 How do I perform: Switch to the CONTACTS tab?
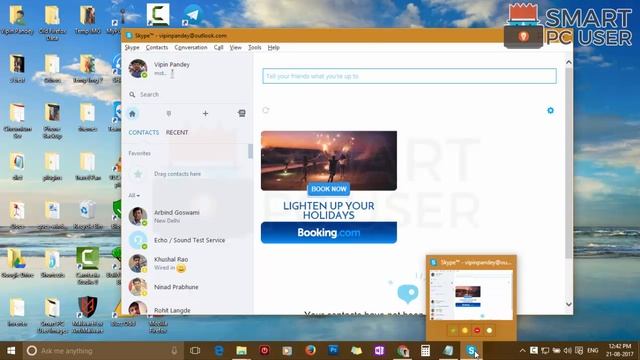click(x=144, y=133)
